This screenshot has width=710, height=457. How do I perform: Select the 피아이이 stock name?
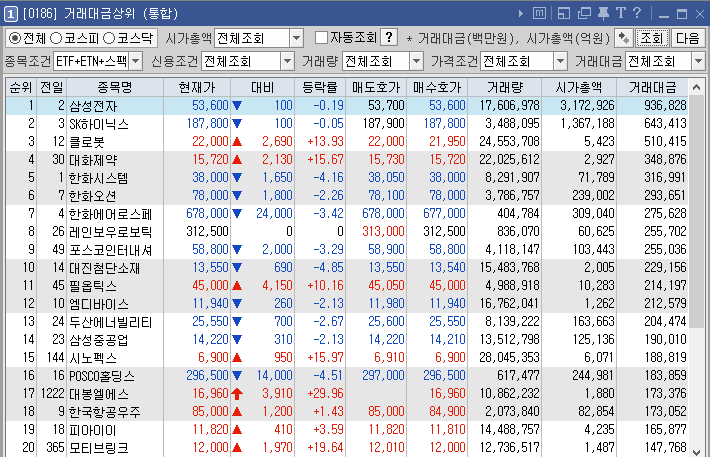point(92,430)
